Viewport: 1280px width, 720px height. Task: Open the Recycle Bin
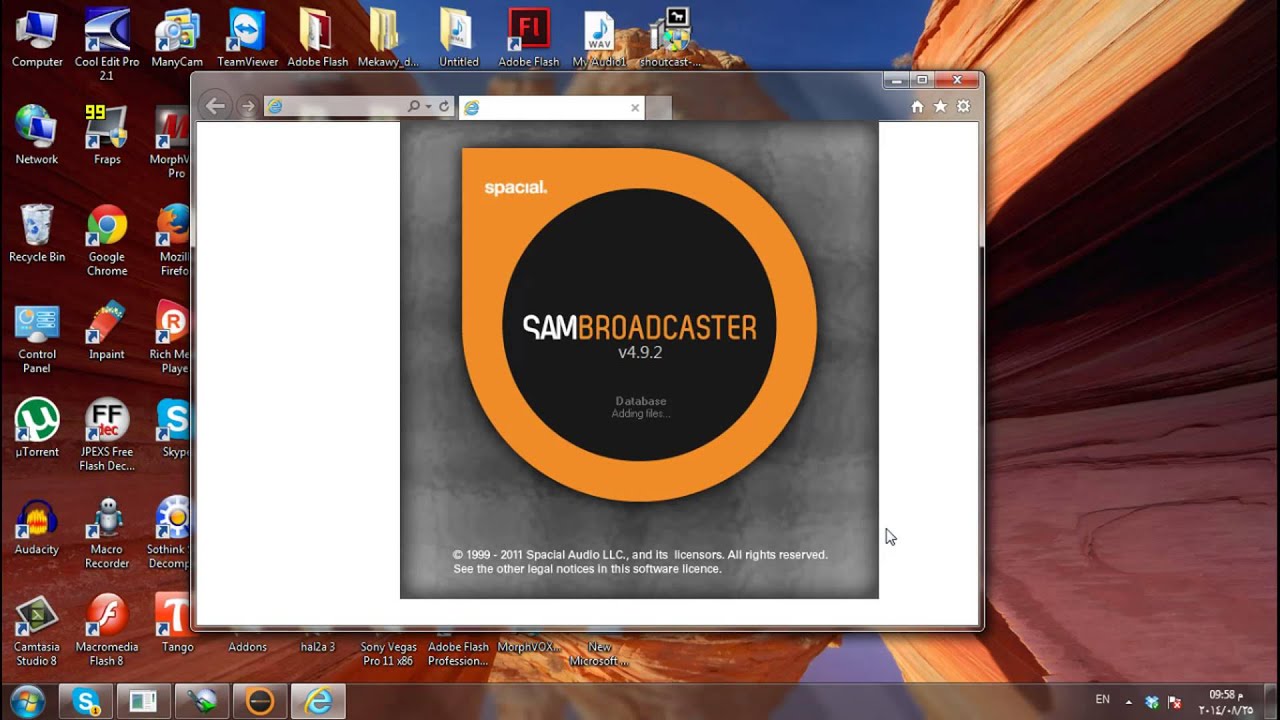37,233
